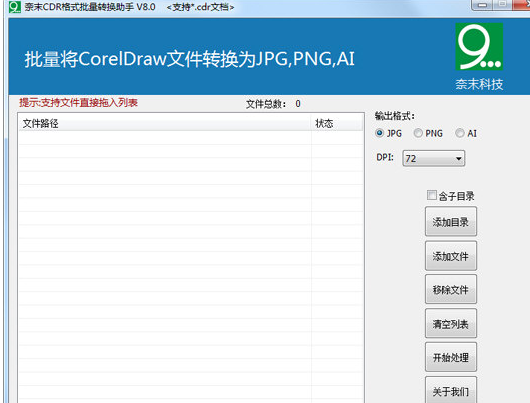Click the 添加目录 button

(x=451, y=221)
